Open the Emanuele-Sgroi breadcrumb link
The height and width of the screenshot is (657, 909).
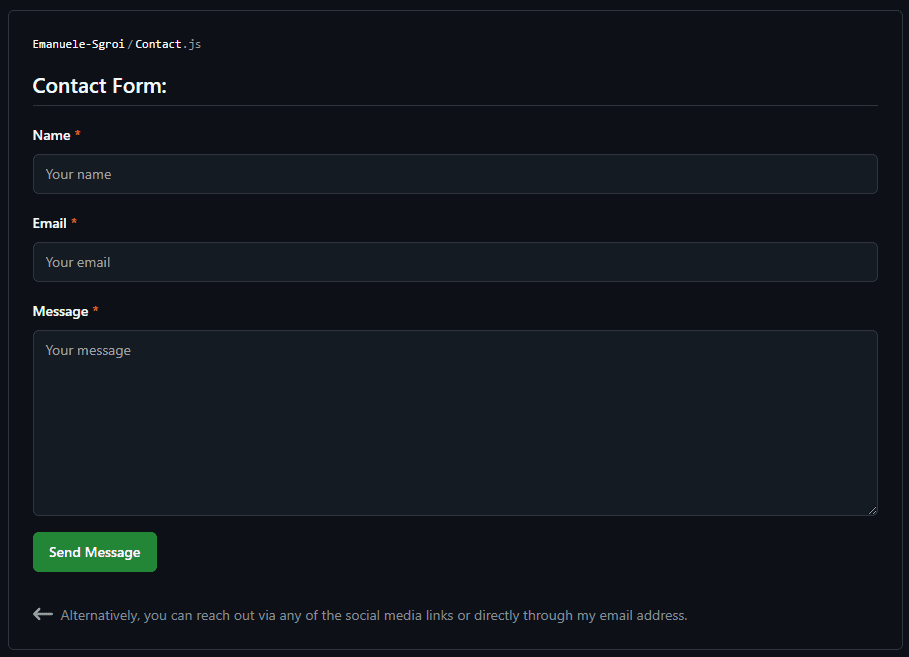click(79, 44)
